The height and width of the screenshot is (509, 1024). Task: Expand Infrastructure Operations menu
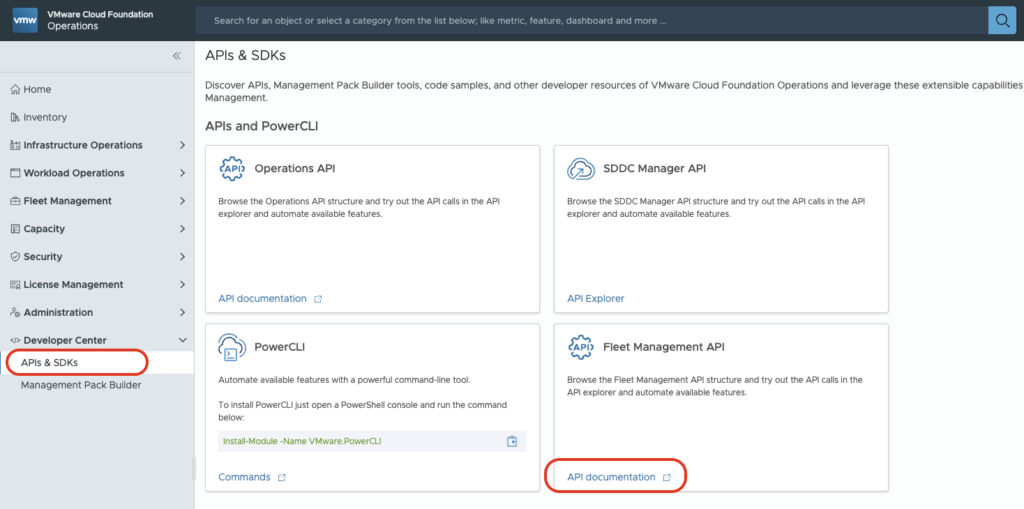point(182,145)
